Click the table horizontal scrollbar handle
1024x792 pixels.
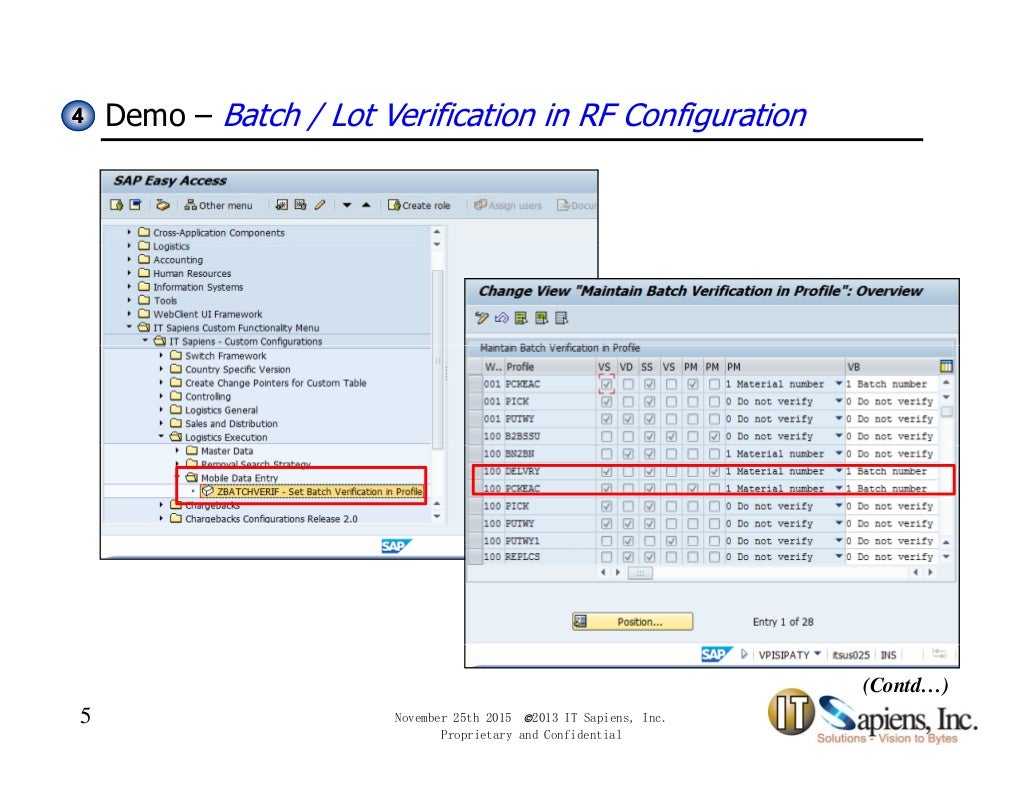[x=640, y=573]
